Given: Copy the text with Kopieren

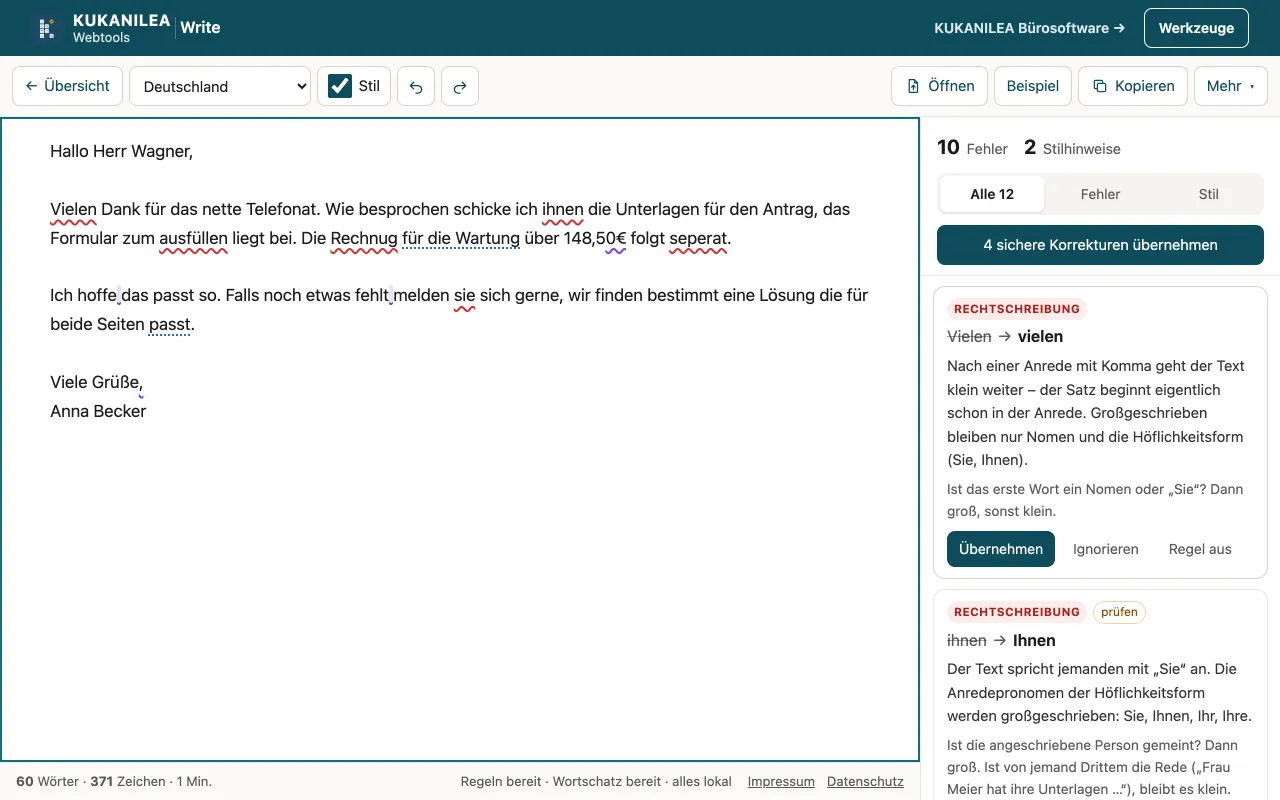Looking at the screenshot, I should 1133,86.
